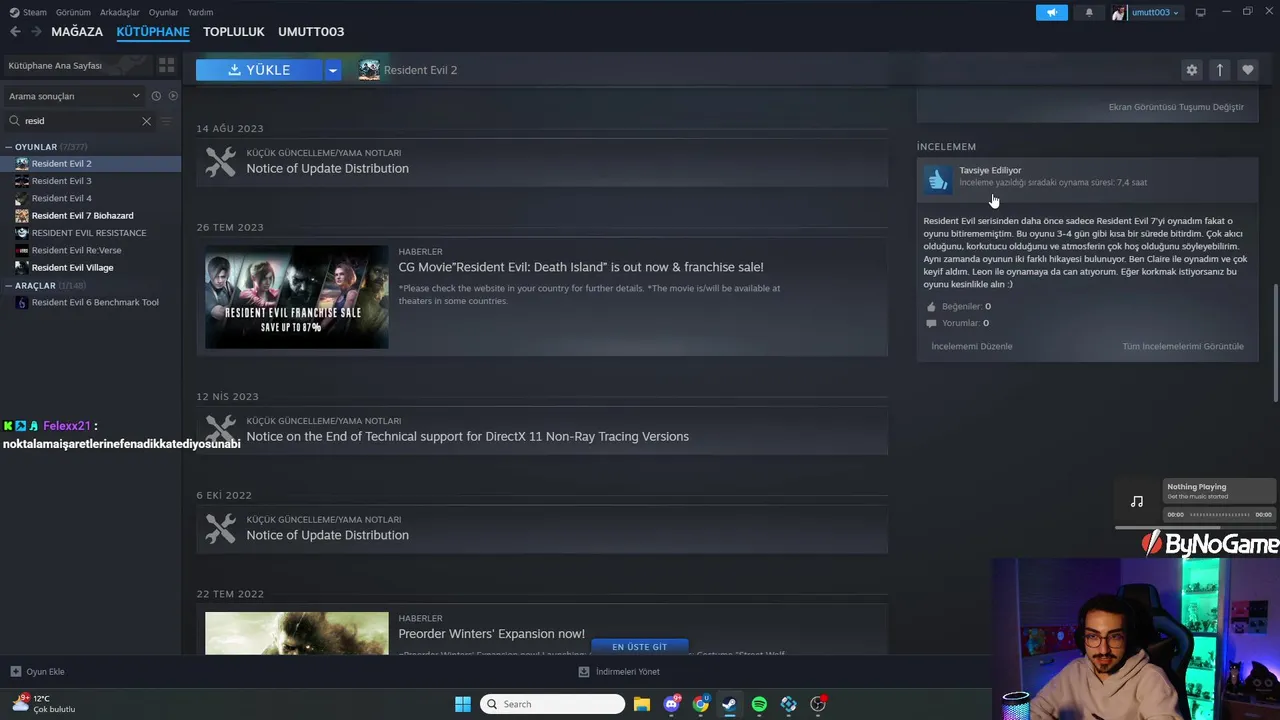Open Windows Start menu

[462, 704]
